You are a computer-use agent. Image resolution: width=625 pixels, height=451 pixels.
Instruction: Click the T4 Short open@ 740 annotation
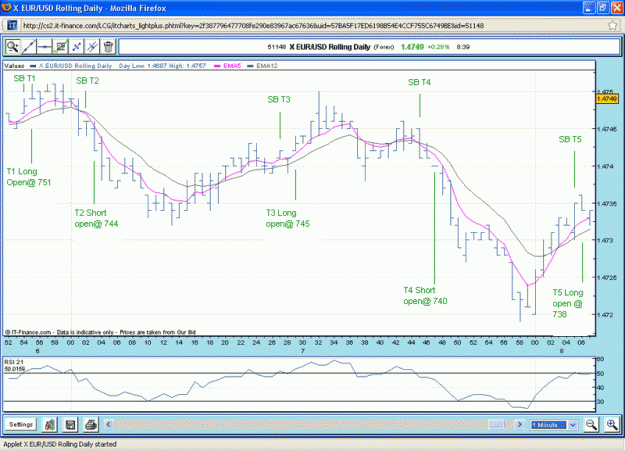coord(425,295)
